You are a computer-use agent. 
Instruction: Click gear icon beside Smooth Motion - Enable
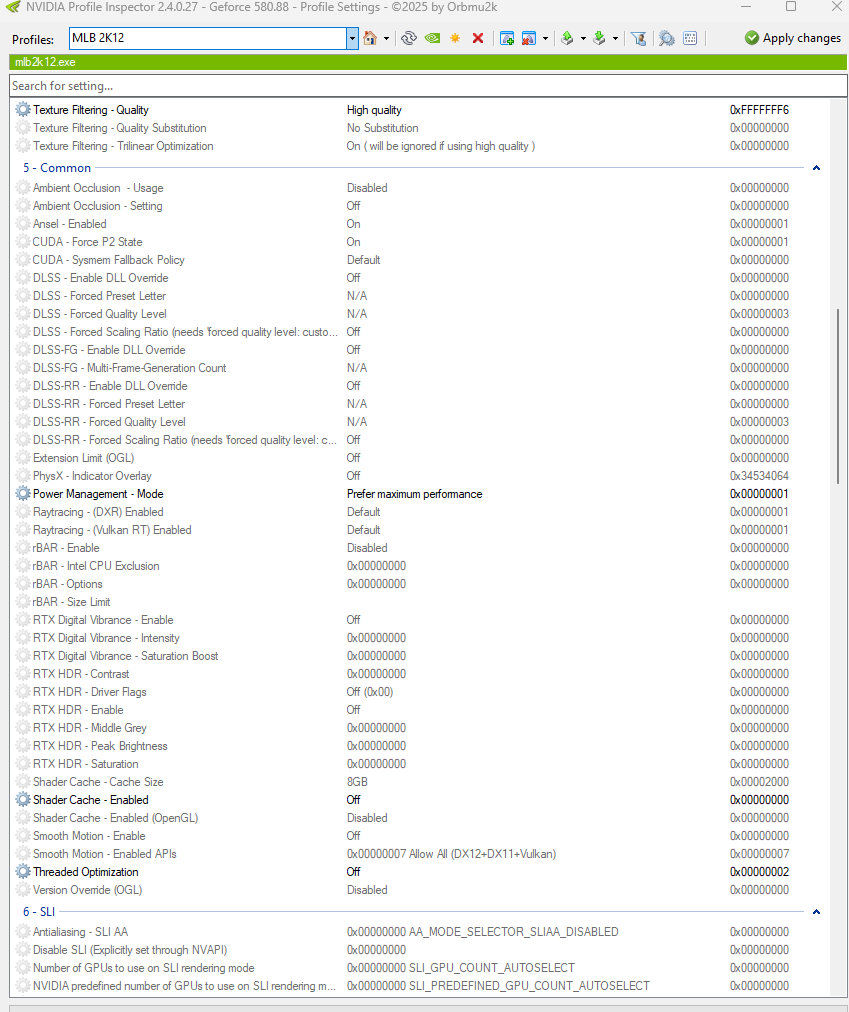tap(23, 836)
